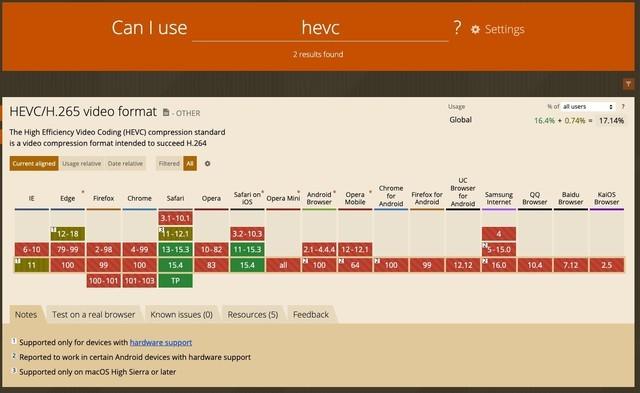Click the Chrome 101-103 cell
The height and width of the screenshot is (393, 640).
pos(140,281)
